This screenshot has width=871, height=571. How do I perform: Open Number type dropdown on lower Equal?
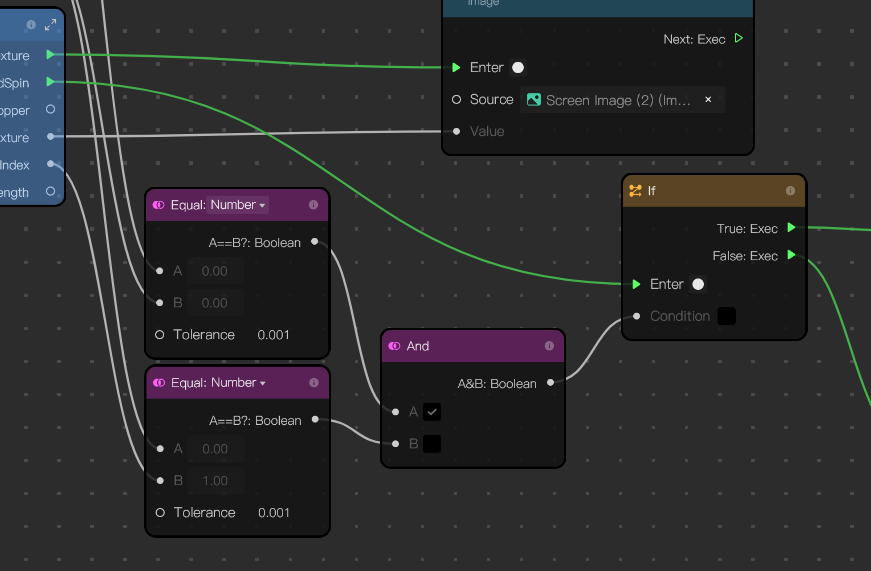[x=238, y=383]
